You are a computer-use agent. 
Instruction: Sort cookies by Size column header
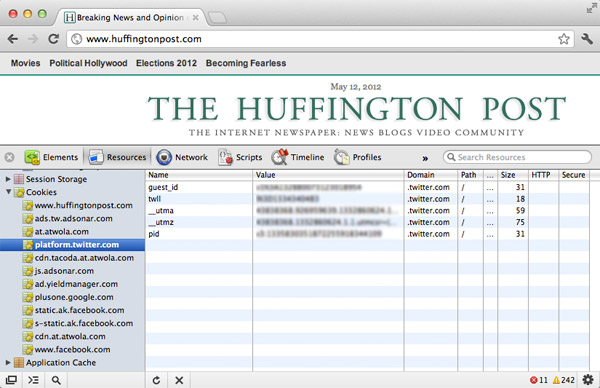pos(513,175)
